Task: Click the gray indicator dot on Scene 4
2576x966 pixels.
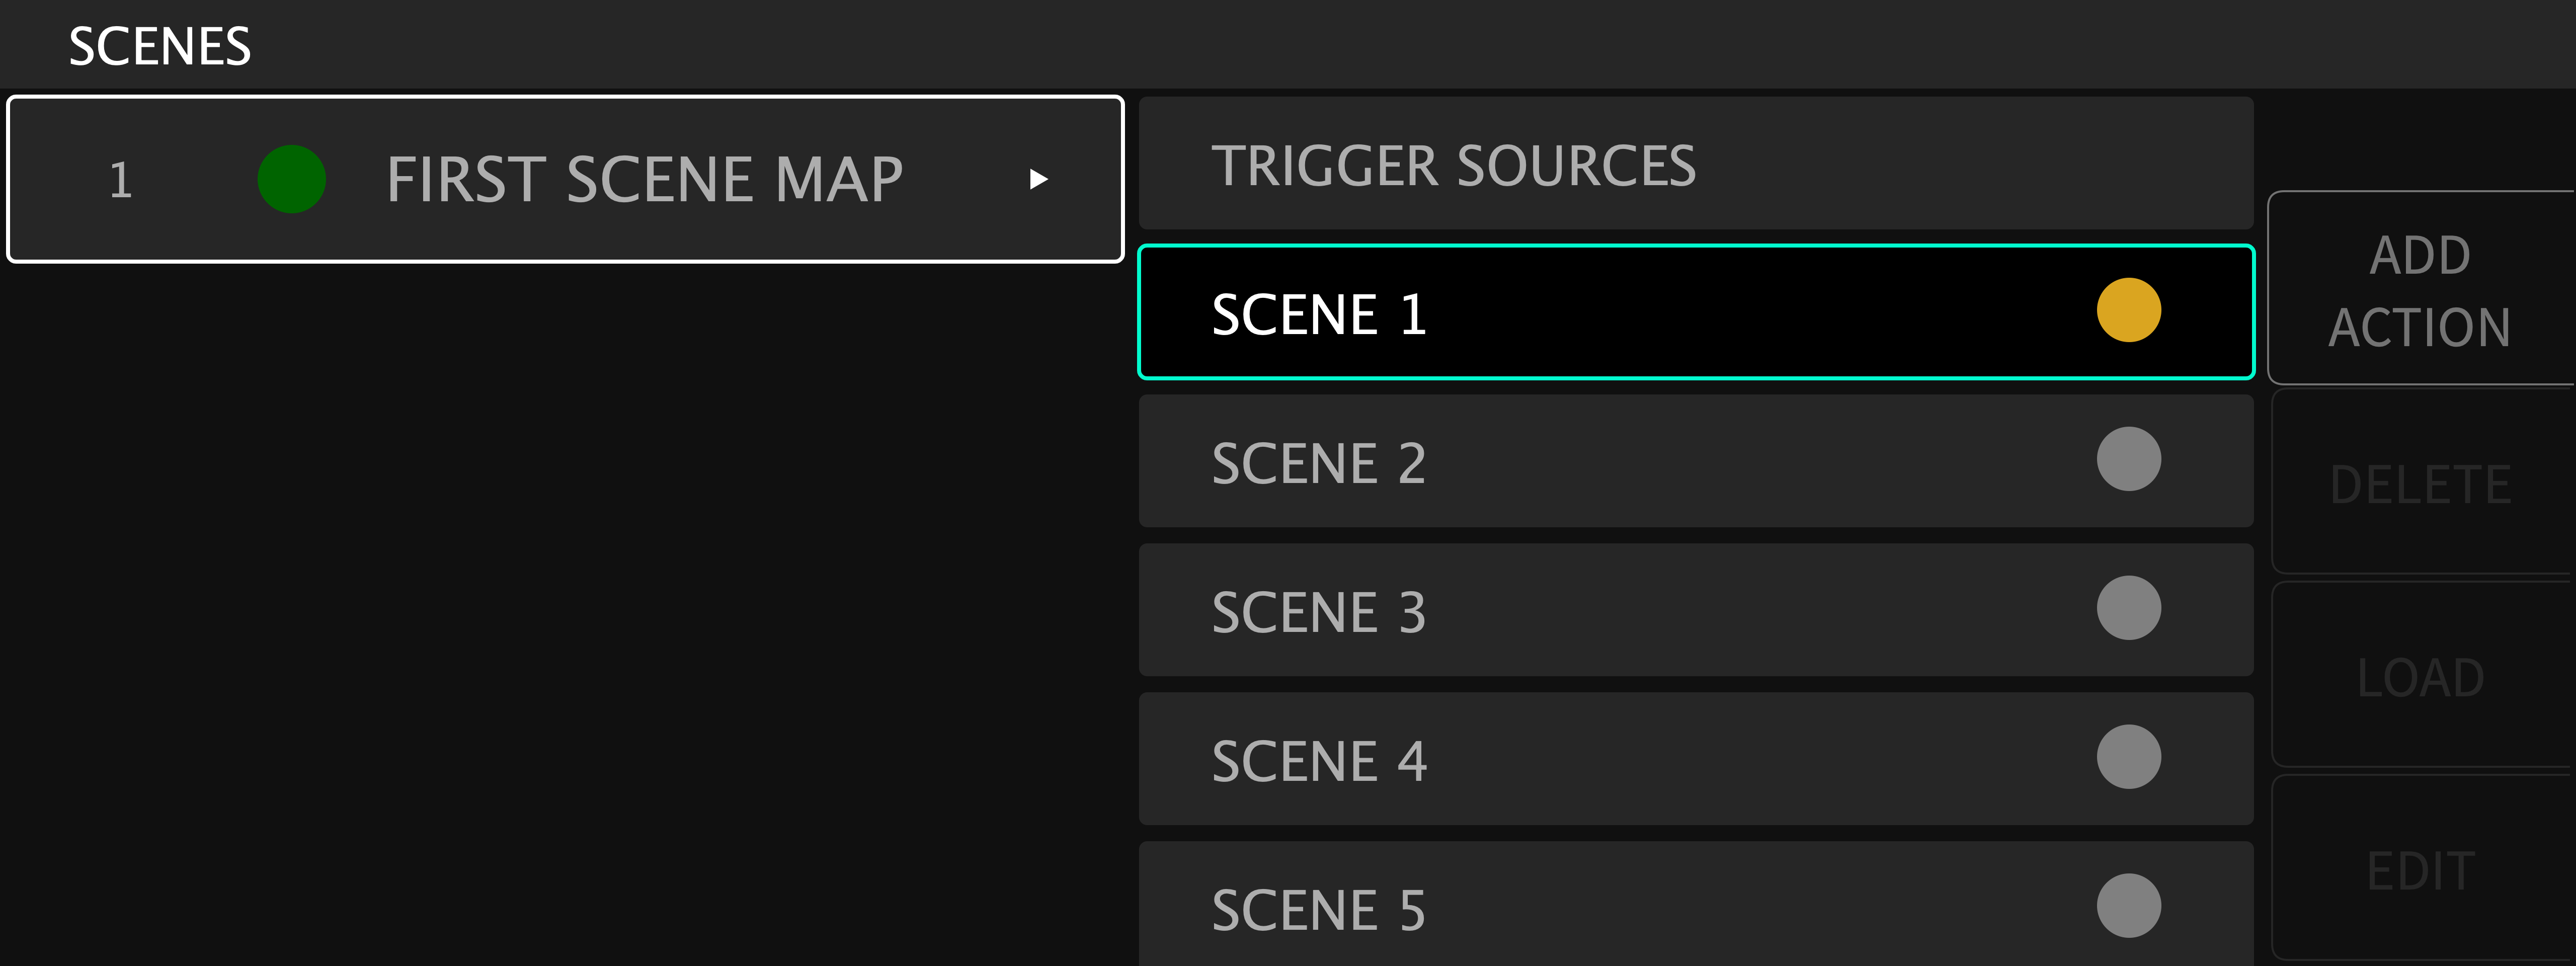Action: 2128,757
